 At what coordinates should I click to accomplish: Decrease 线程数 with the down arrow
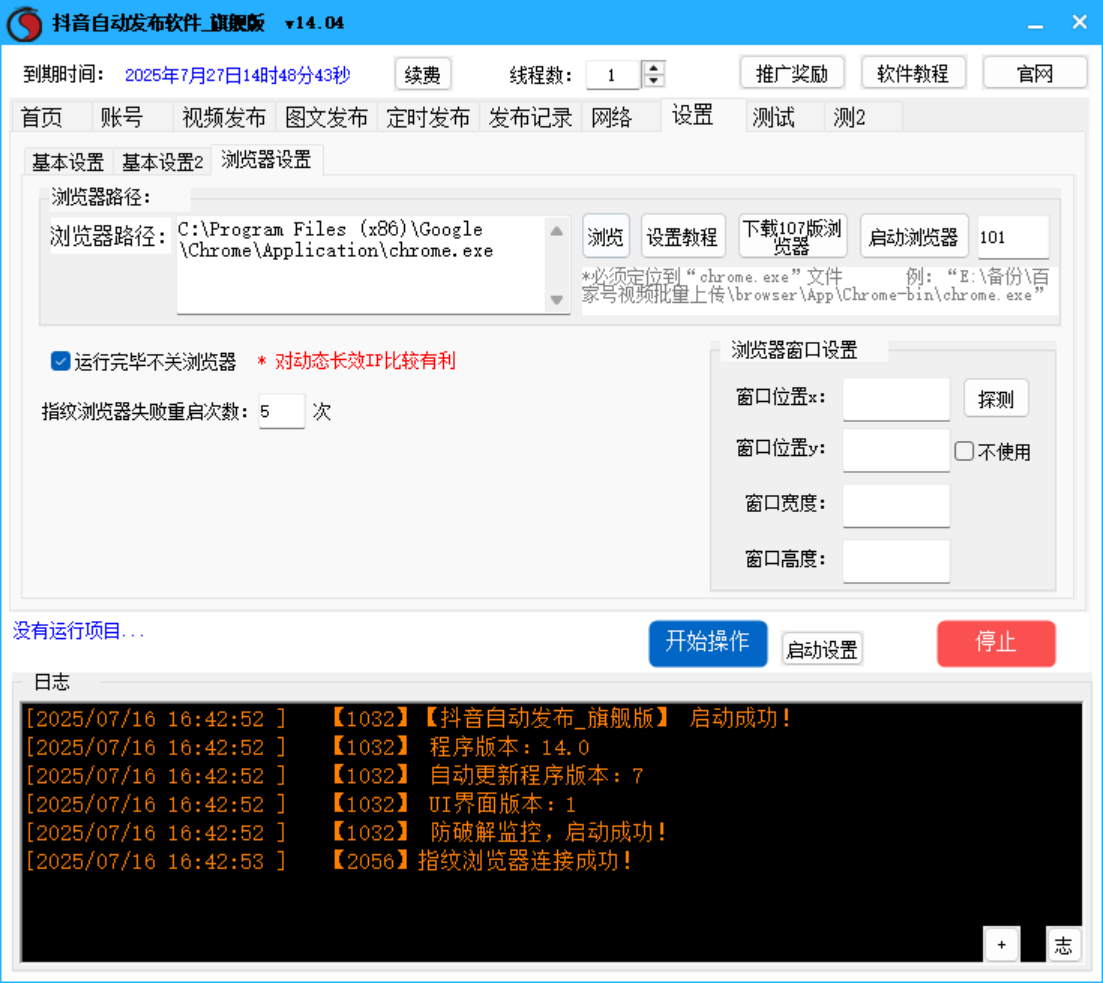tap(654, 80)
